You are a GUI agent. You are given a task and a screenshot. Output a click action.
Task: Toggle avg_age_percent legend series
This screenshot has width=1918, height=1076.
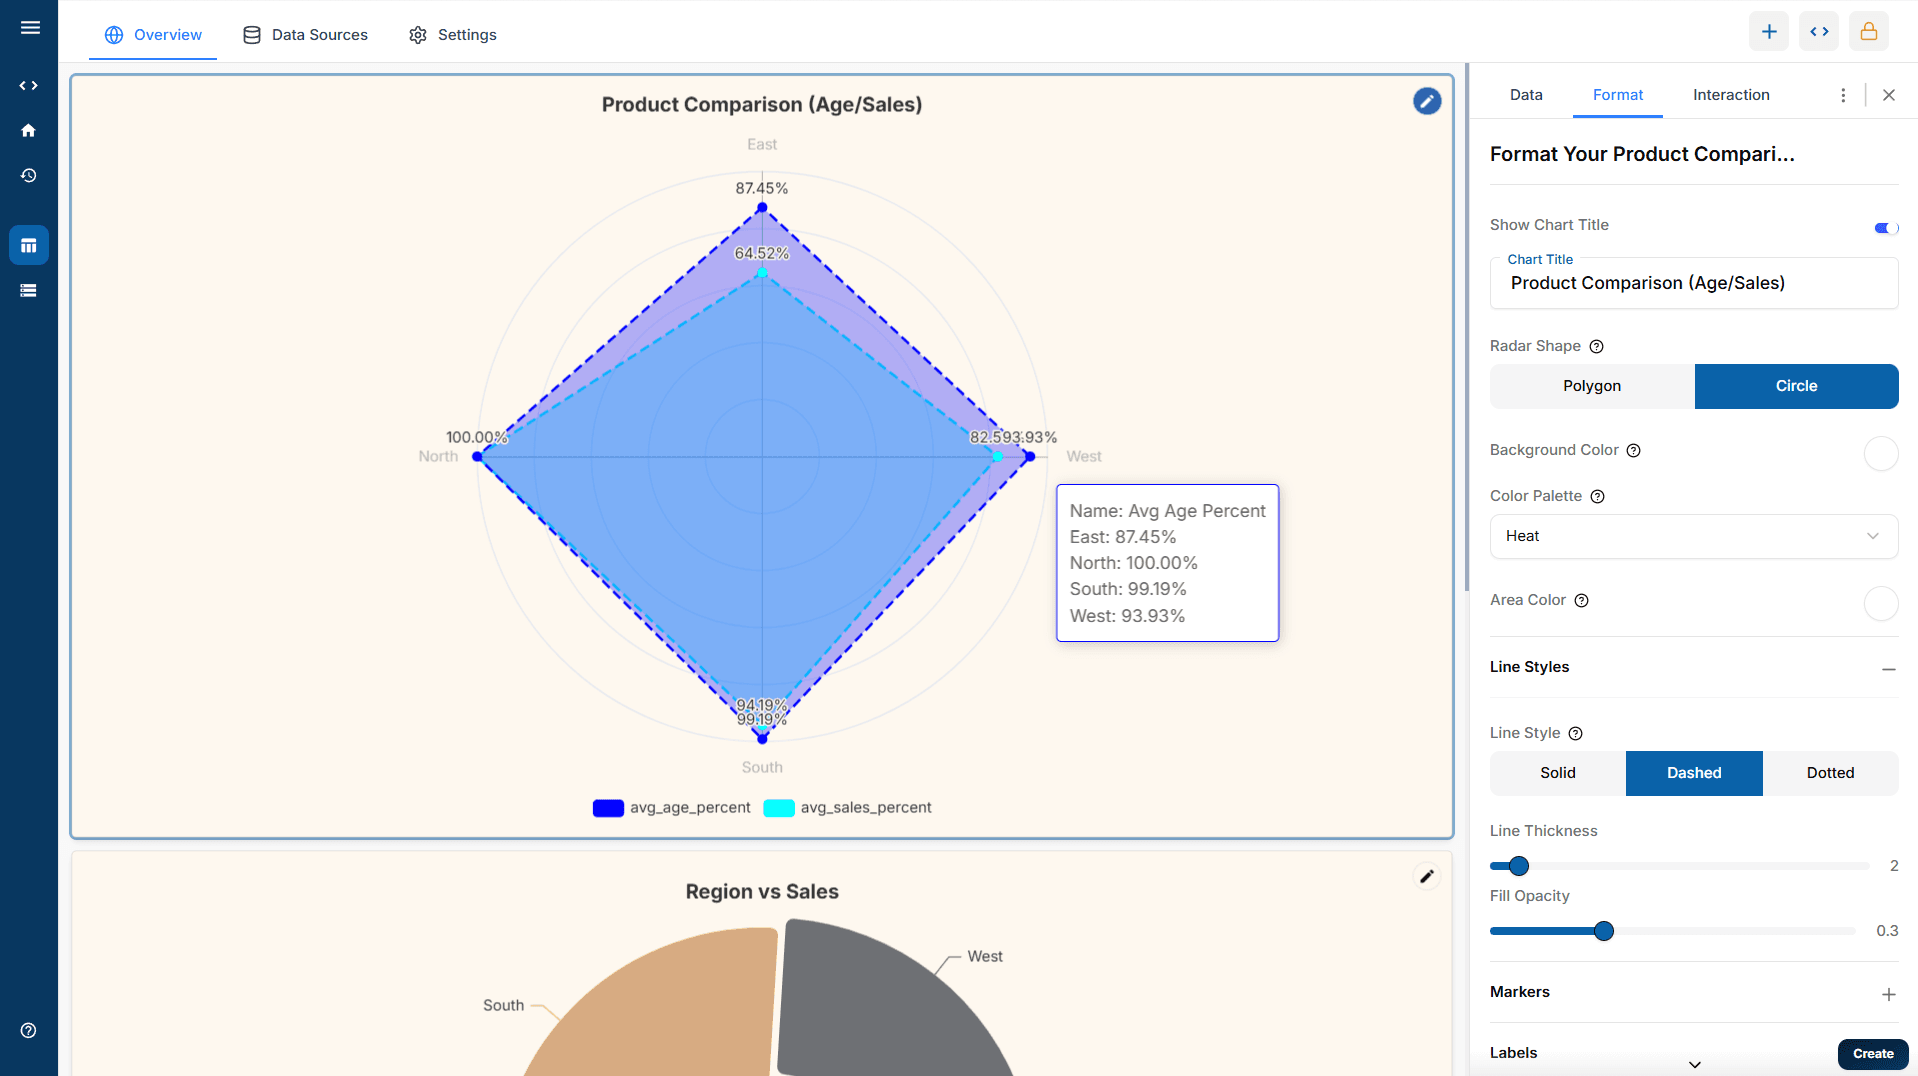coord(671,808)
